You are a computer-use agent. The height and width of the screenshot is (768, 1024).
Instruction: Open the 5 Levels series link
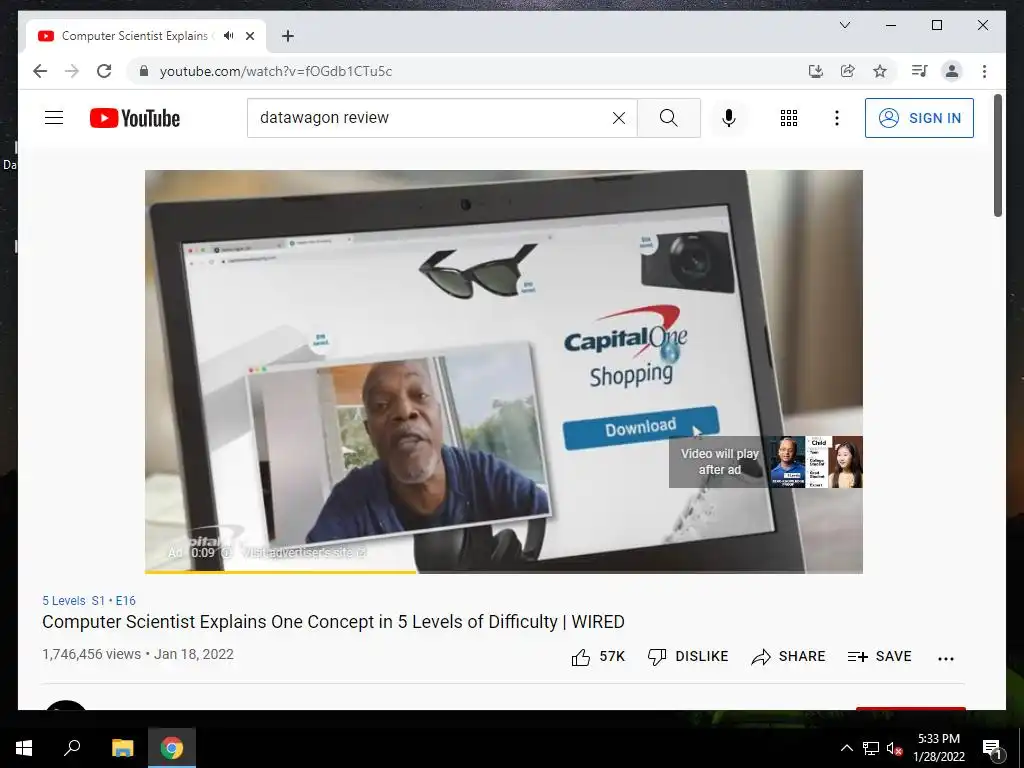click(64, 601)
